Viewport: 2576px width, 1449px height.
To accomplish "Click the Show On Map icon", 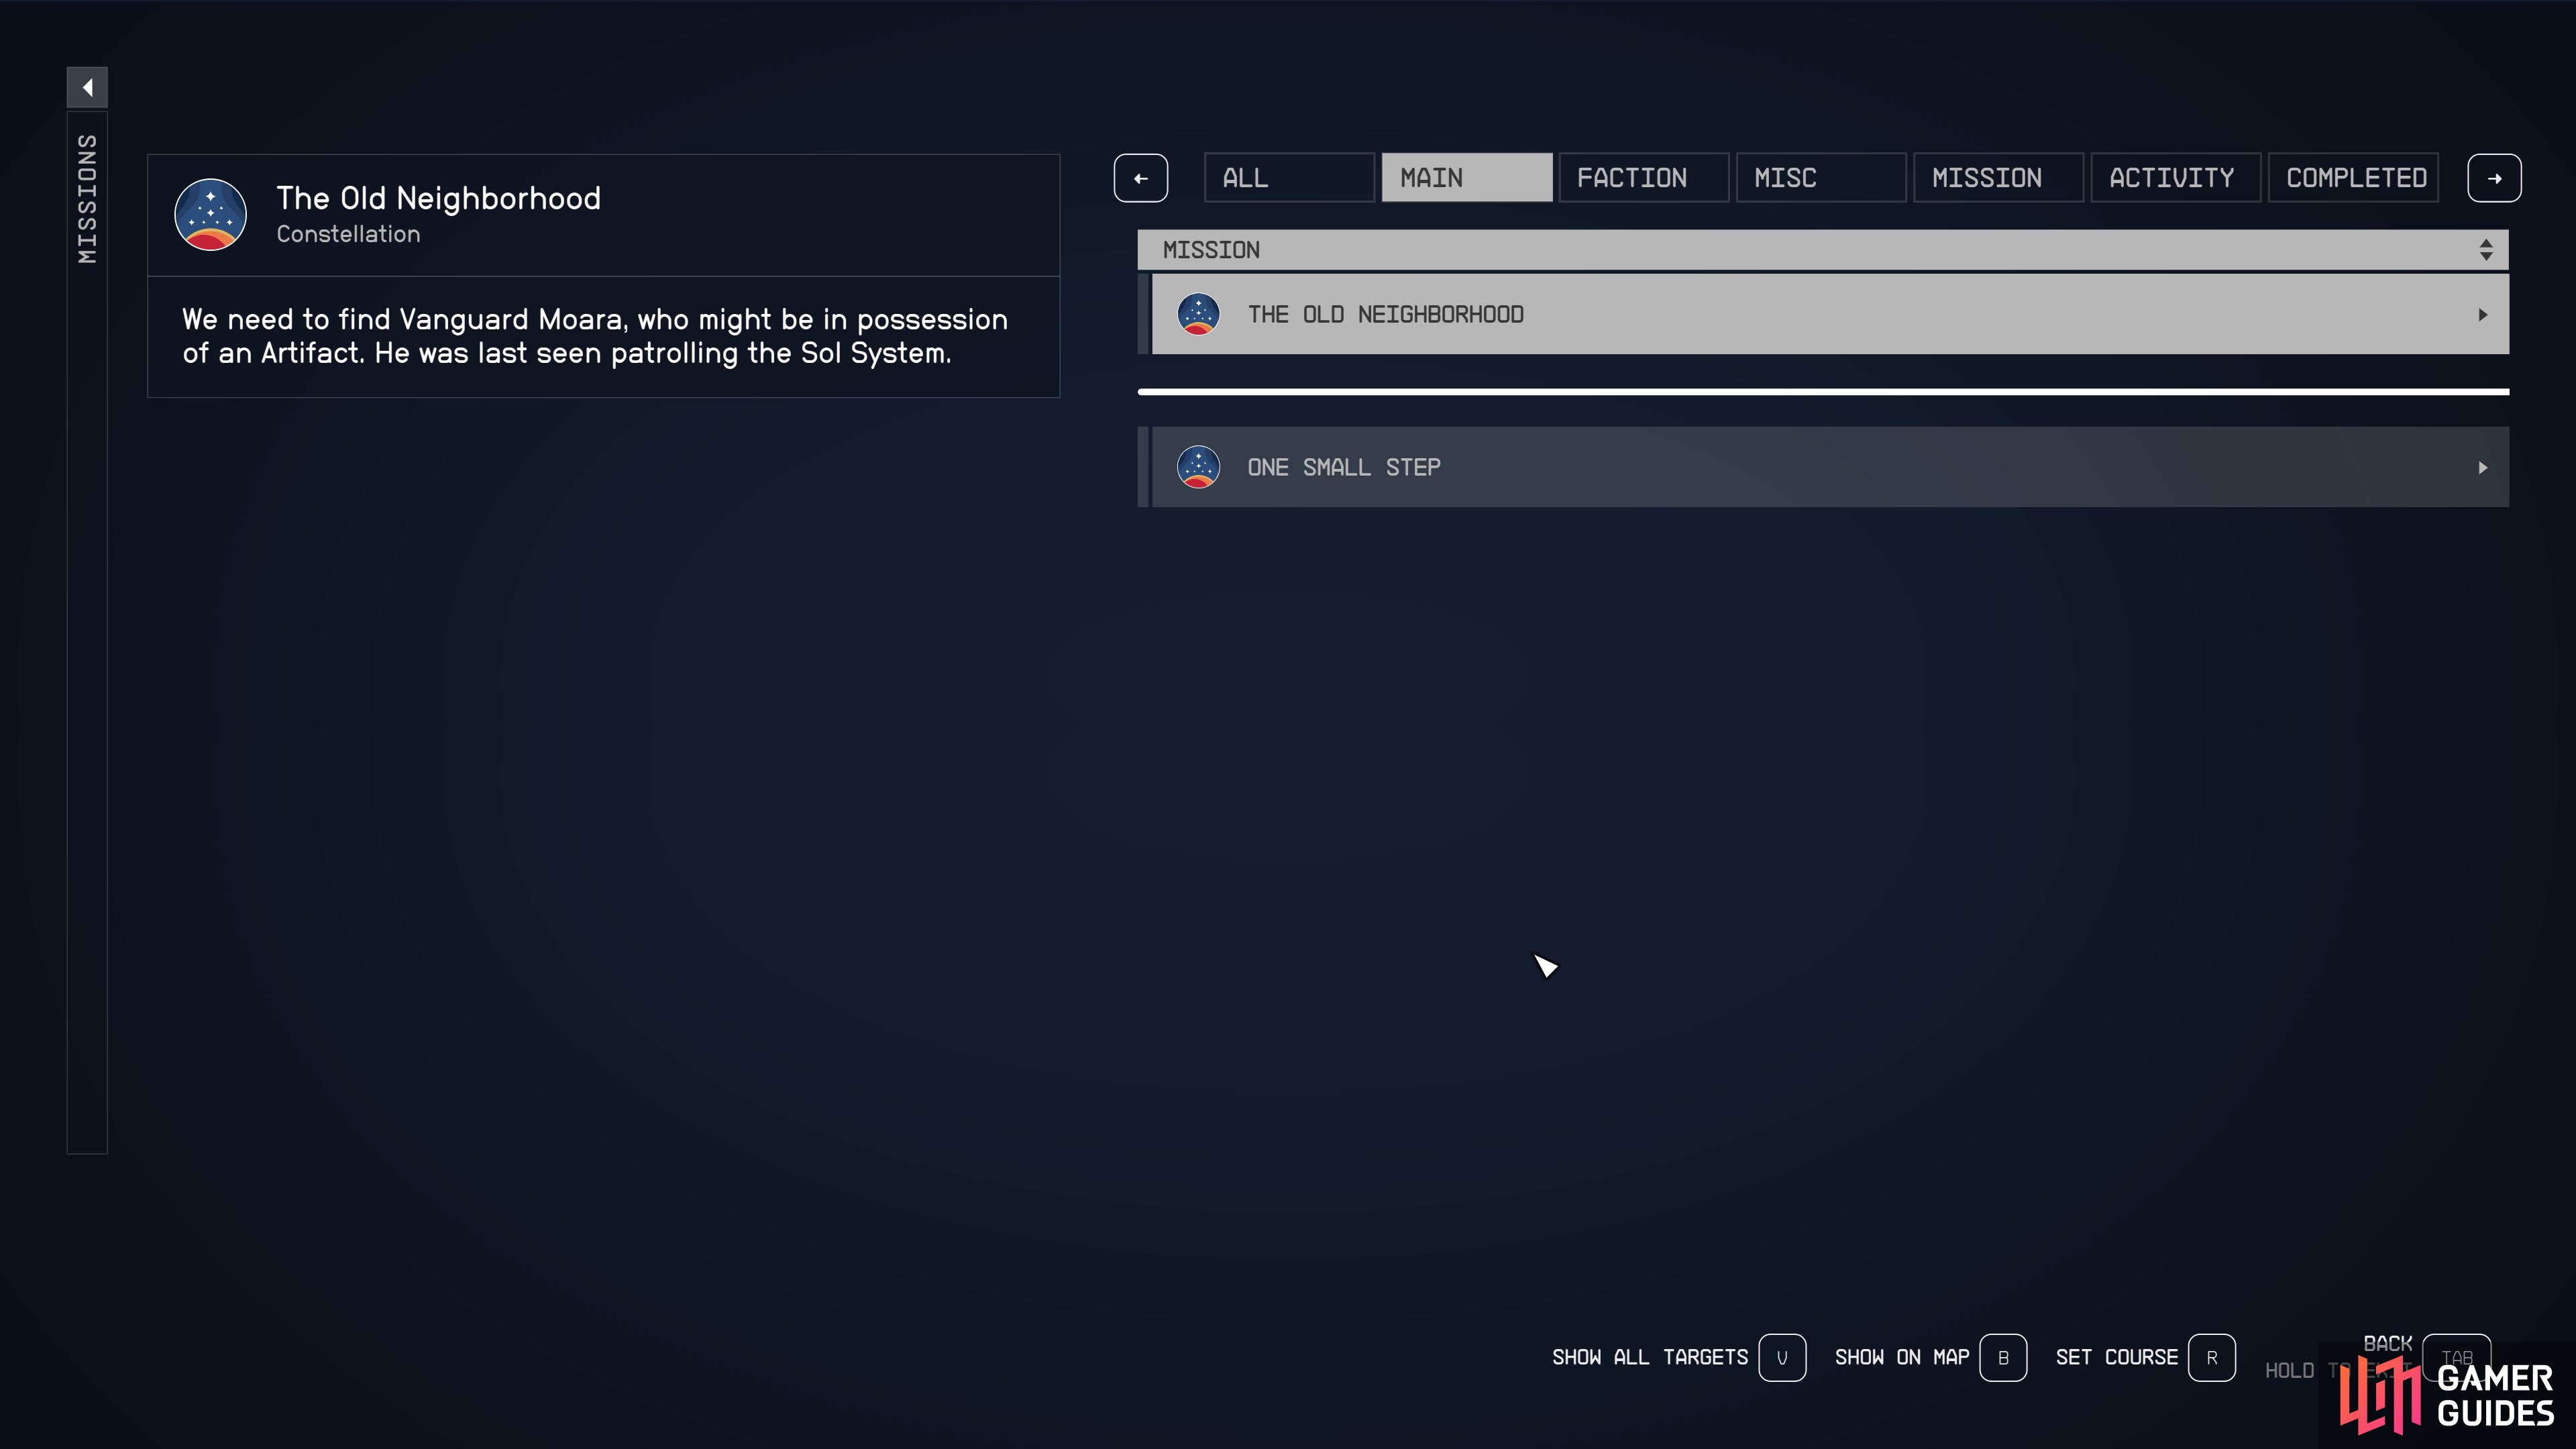I will click(2001, 1357).
